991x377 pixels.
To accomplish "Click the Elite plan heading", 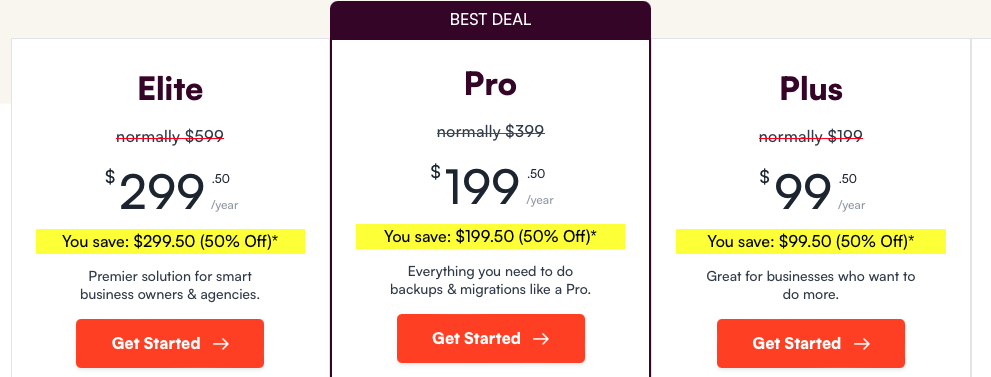I will coord(170,89).
